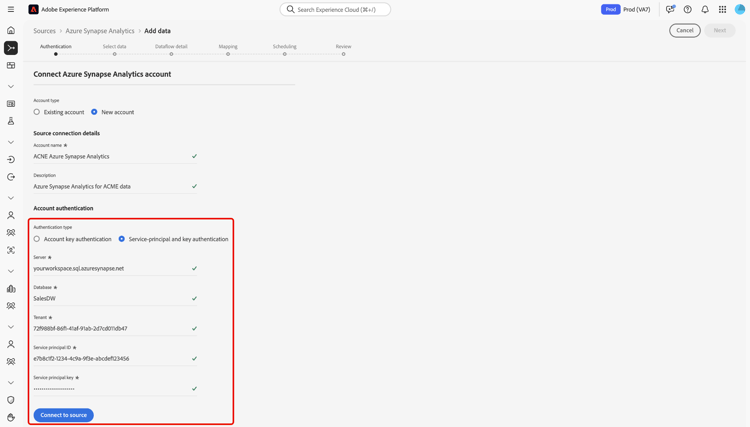Open the notifications bell
Viewport: 750px width, 427px height.
tap(705, 9)
